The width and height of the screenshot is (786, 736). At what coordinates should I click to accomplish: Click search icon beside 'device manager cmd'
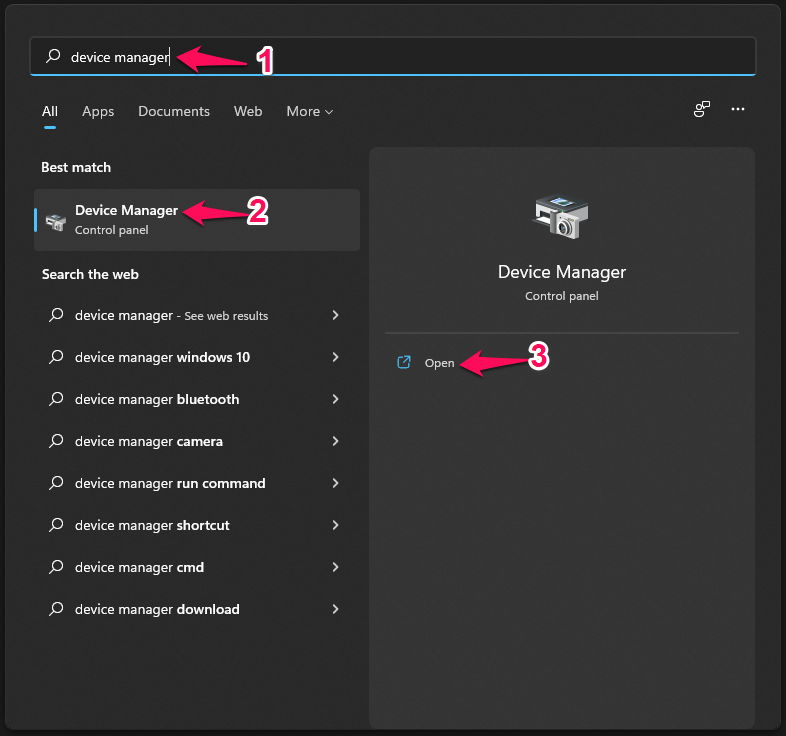56,567
